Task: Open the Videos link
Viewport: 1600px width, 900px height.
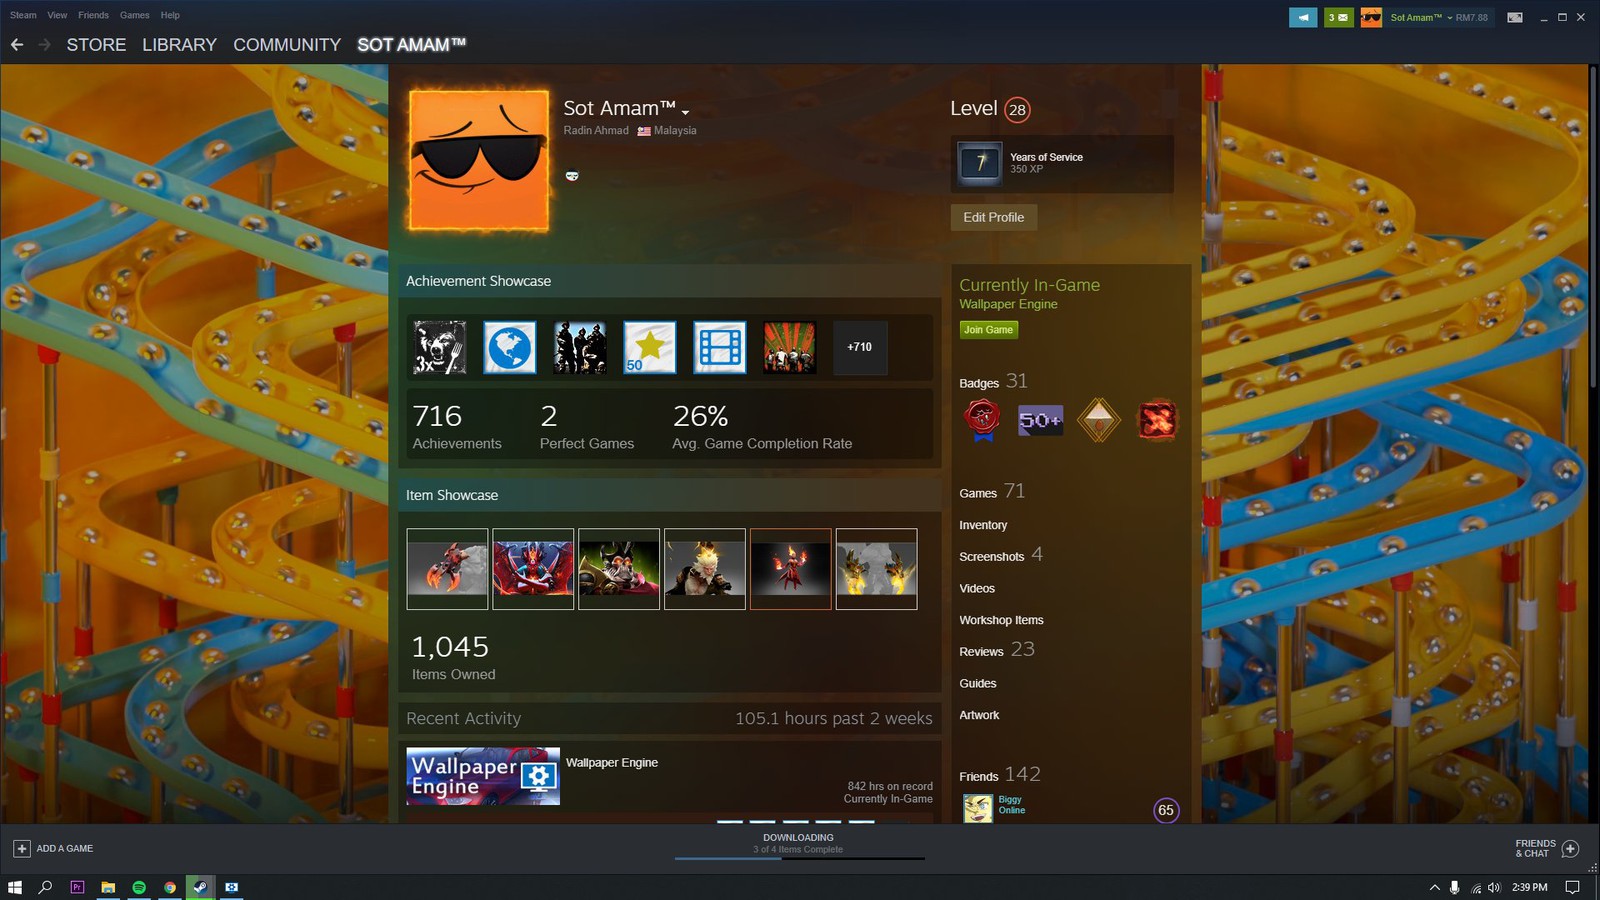Action: pyautogui.click(x=977, y=588)
